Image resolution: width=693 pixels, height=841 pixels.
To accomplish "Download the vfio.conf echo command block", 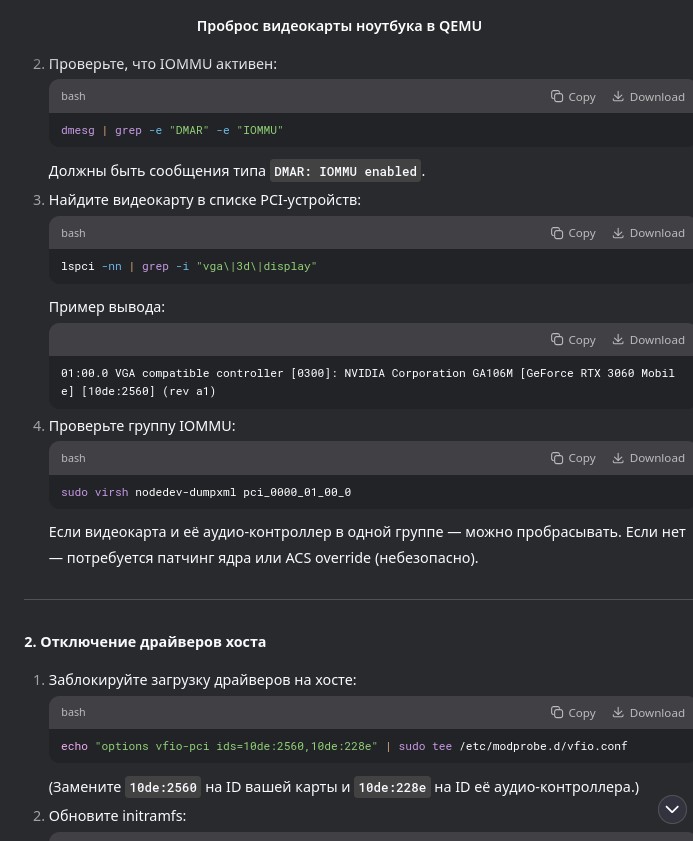I will [648, 712].
